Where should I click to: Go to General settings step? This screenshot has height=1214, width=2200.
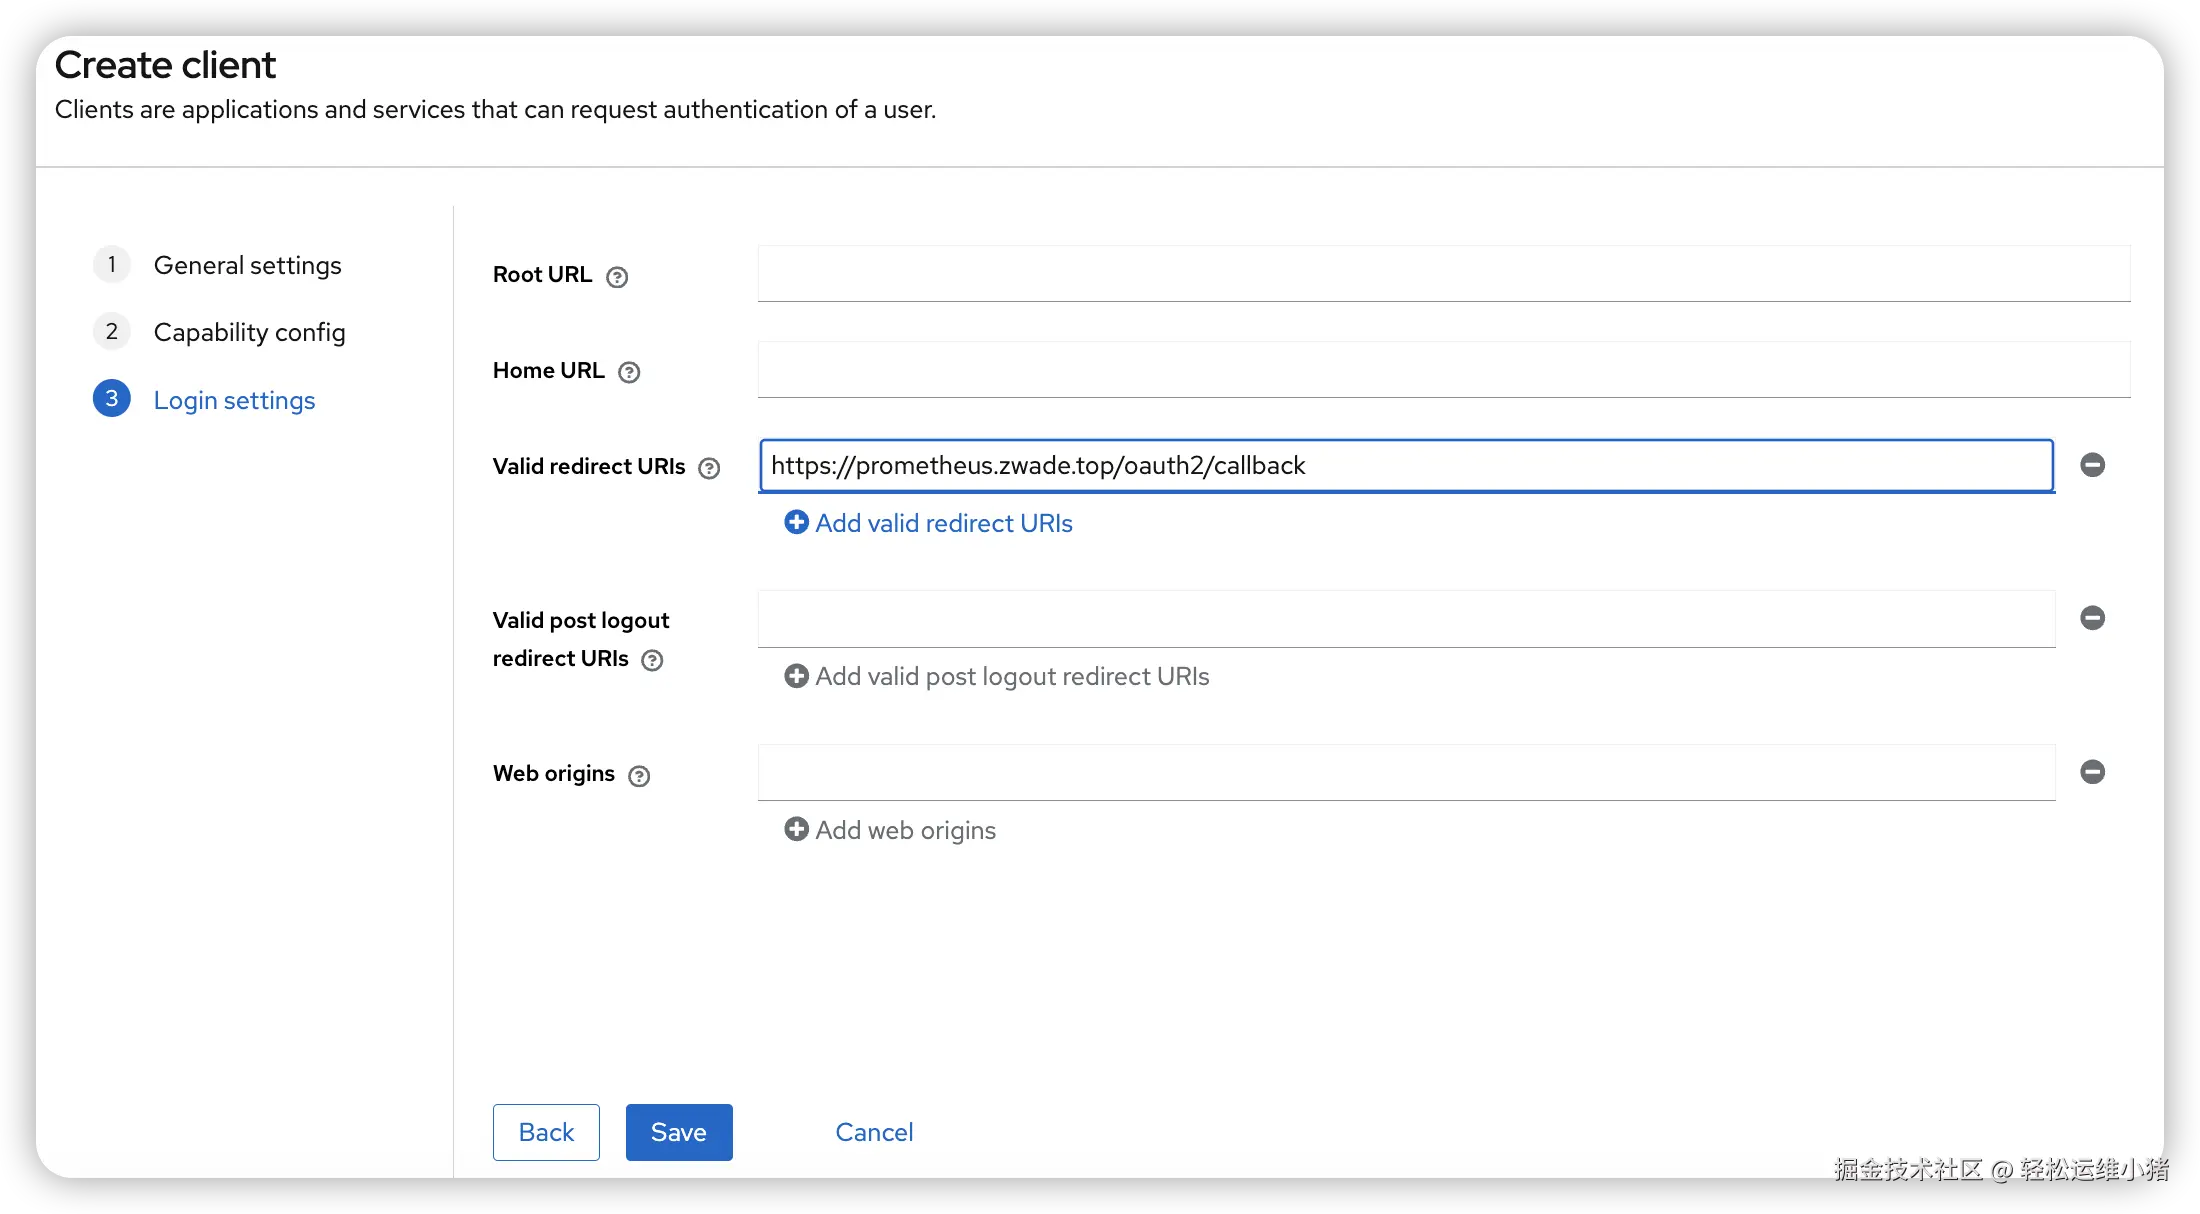pyautogui.click(x=247, y=265)
